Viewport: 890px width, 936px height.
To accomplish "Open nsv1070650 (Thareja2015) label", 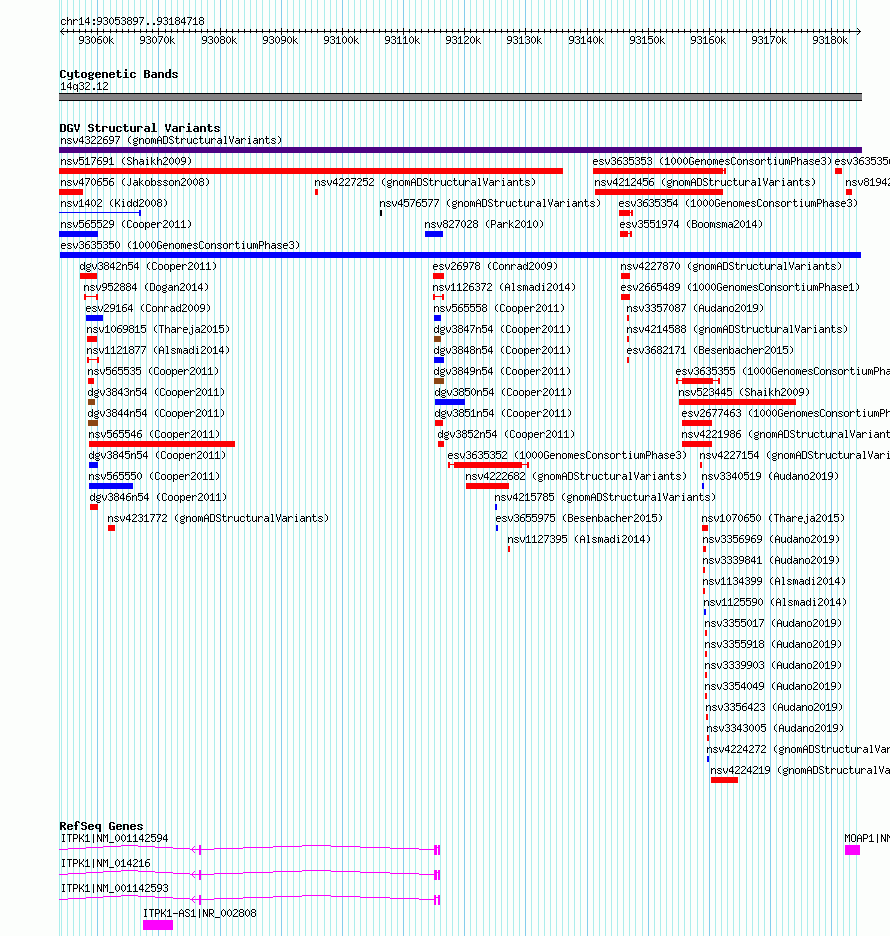I will click(x=774, y=518).
